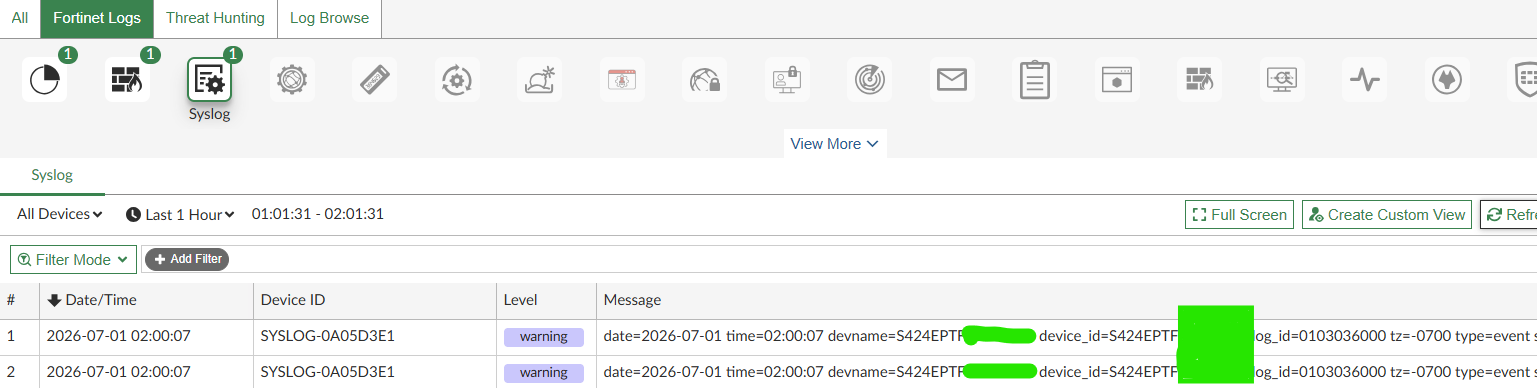Open the Last 1 Hour time range dropdown

pyautogui.click(x=180, y=214)
